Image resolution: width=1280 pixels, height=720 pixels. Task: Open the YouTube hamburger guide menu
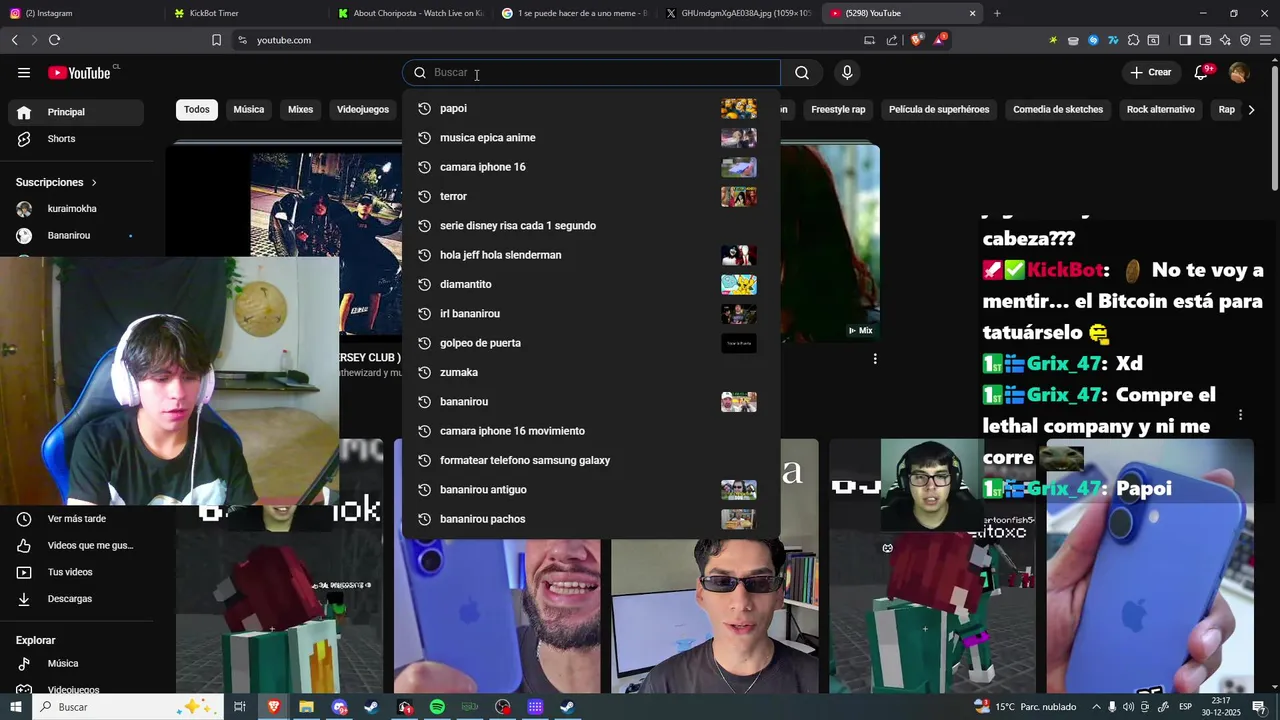point(24,72)
